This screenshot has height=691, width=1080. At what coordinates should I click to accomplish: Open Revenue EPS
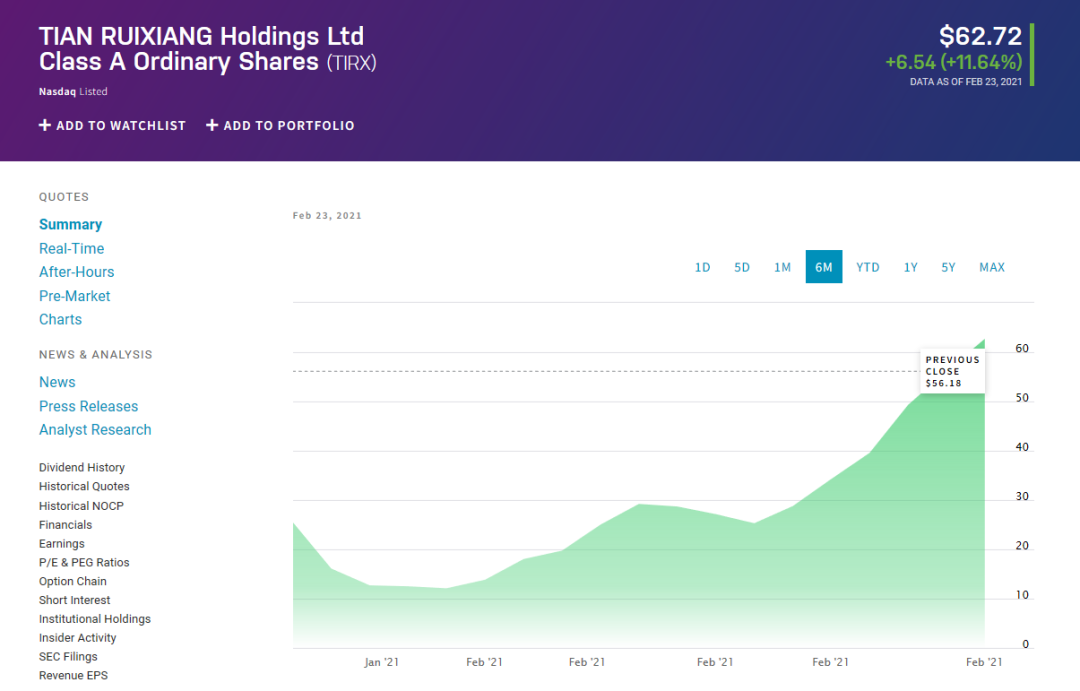(x=73, y=676)
